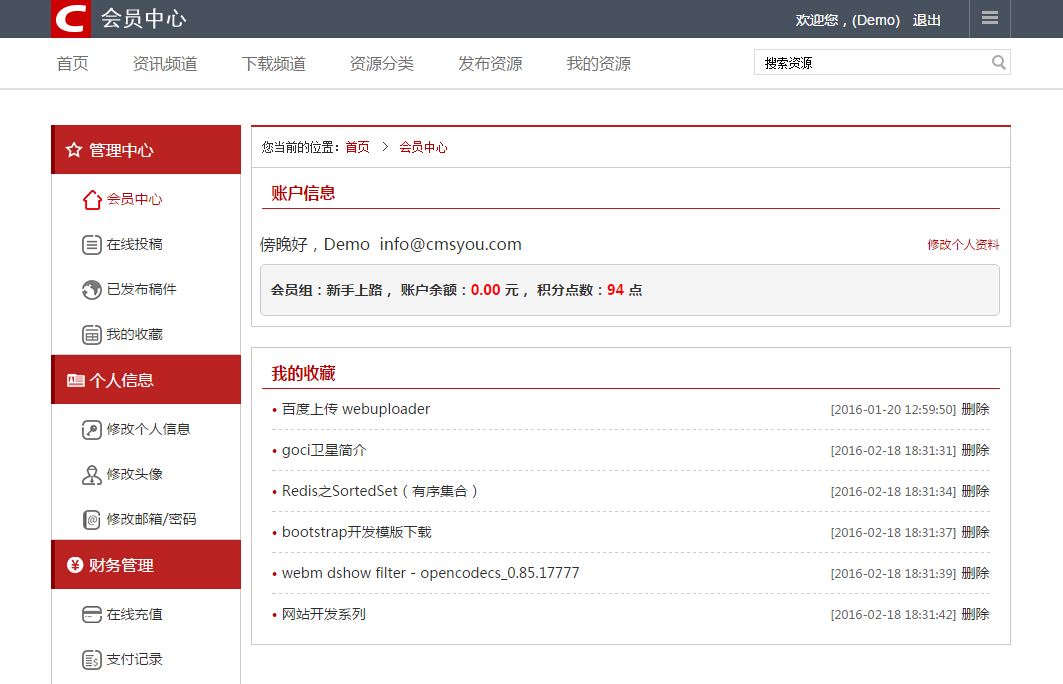The image size is (1063, 684).
Task: Delete the 网站开发系列 favorite
Action: pos(976,614)
